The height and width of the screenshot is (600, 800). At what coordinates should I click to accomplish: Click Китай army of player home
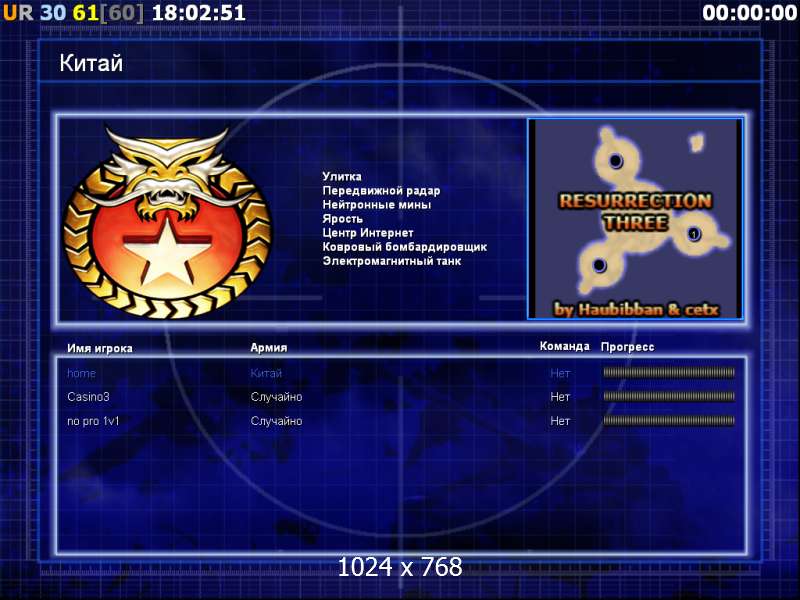(x=266, y=373)
